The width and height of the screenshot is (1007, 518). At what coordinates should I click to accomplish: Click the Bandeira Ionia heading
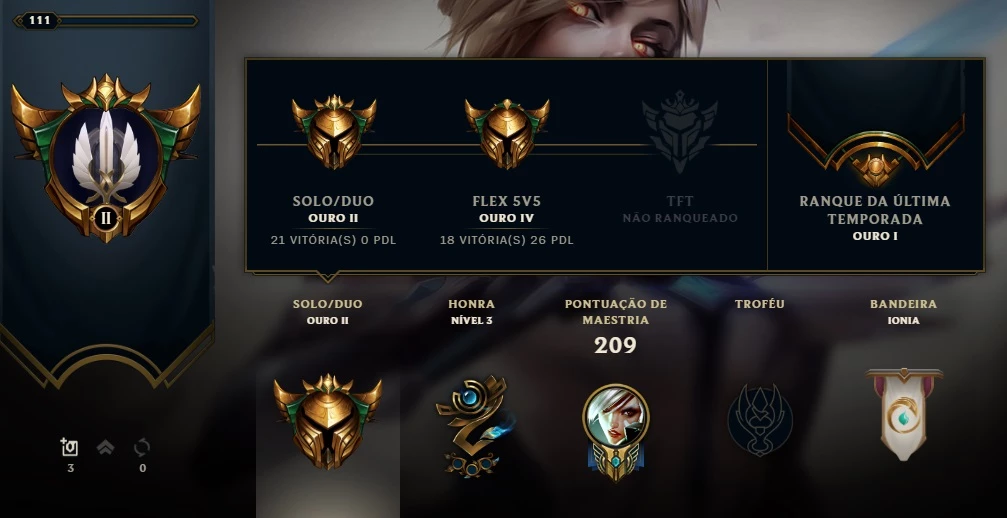click(904, 311)
